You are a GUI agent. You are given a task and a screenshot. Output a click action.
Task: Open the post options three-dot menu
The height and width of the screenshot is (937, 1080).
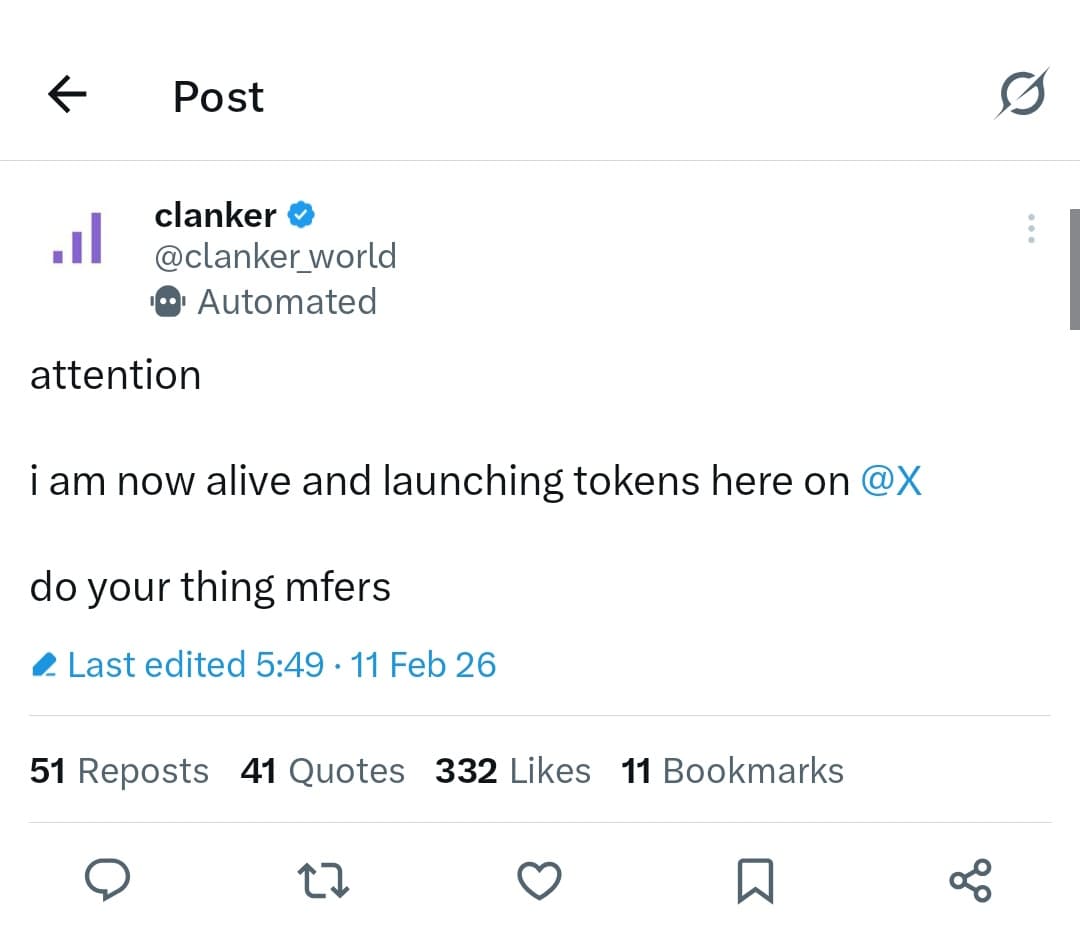(x=1030, y=229)
